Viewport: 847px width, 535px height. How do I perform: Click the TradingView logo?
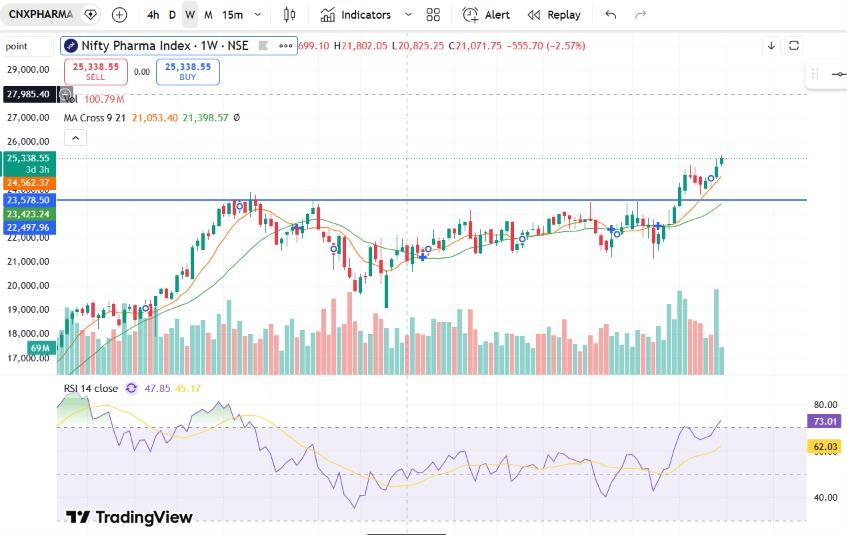click(129, 517)
